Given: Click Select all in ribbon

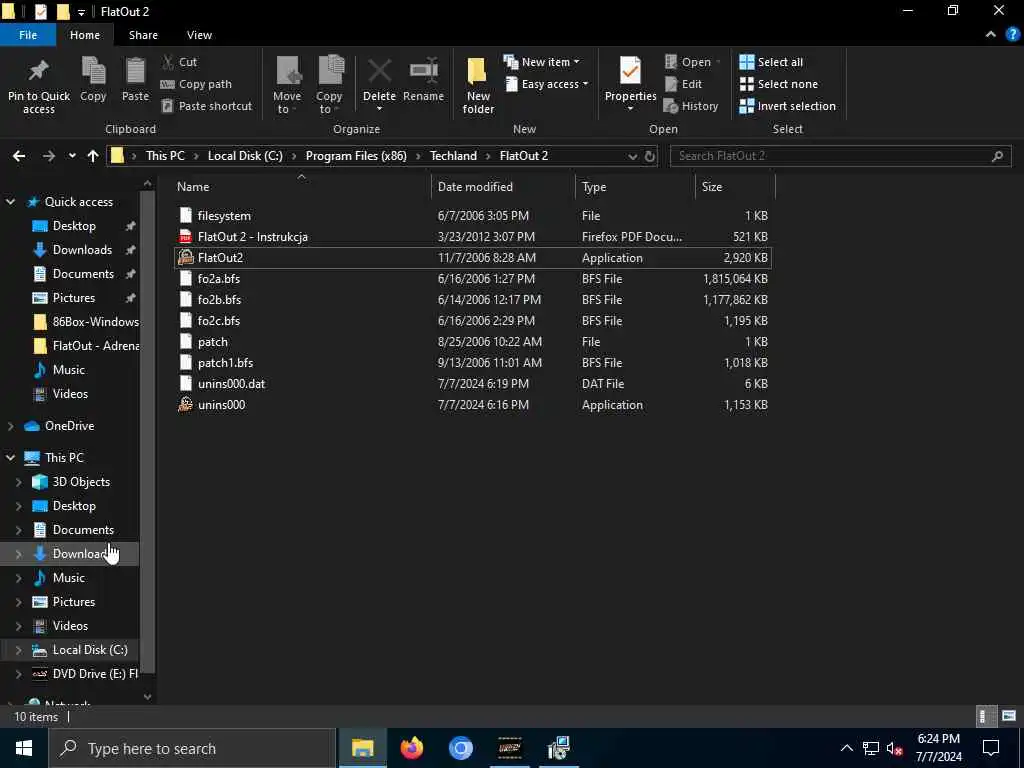Looking at the screenshot, I should coord(771,62).
